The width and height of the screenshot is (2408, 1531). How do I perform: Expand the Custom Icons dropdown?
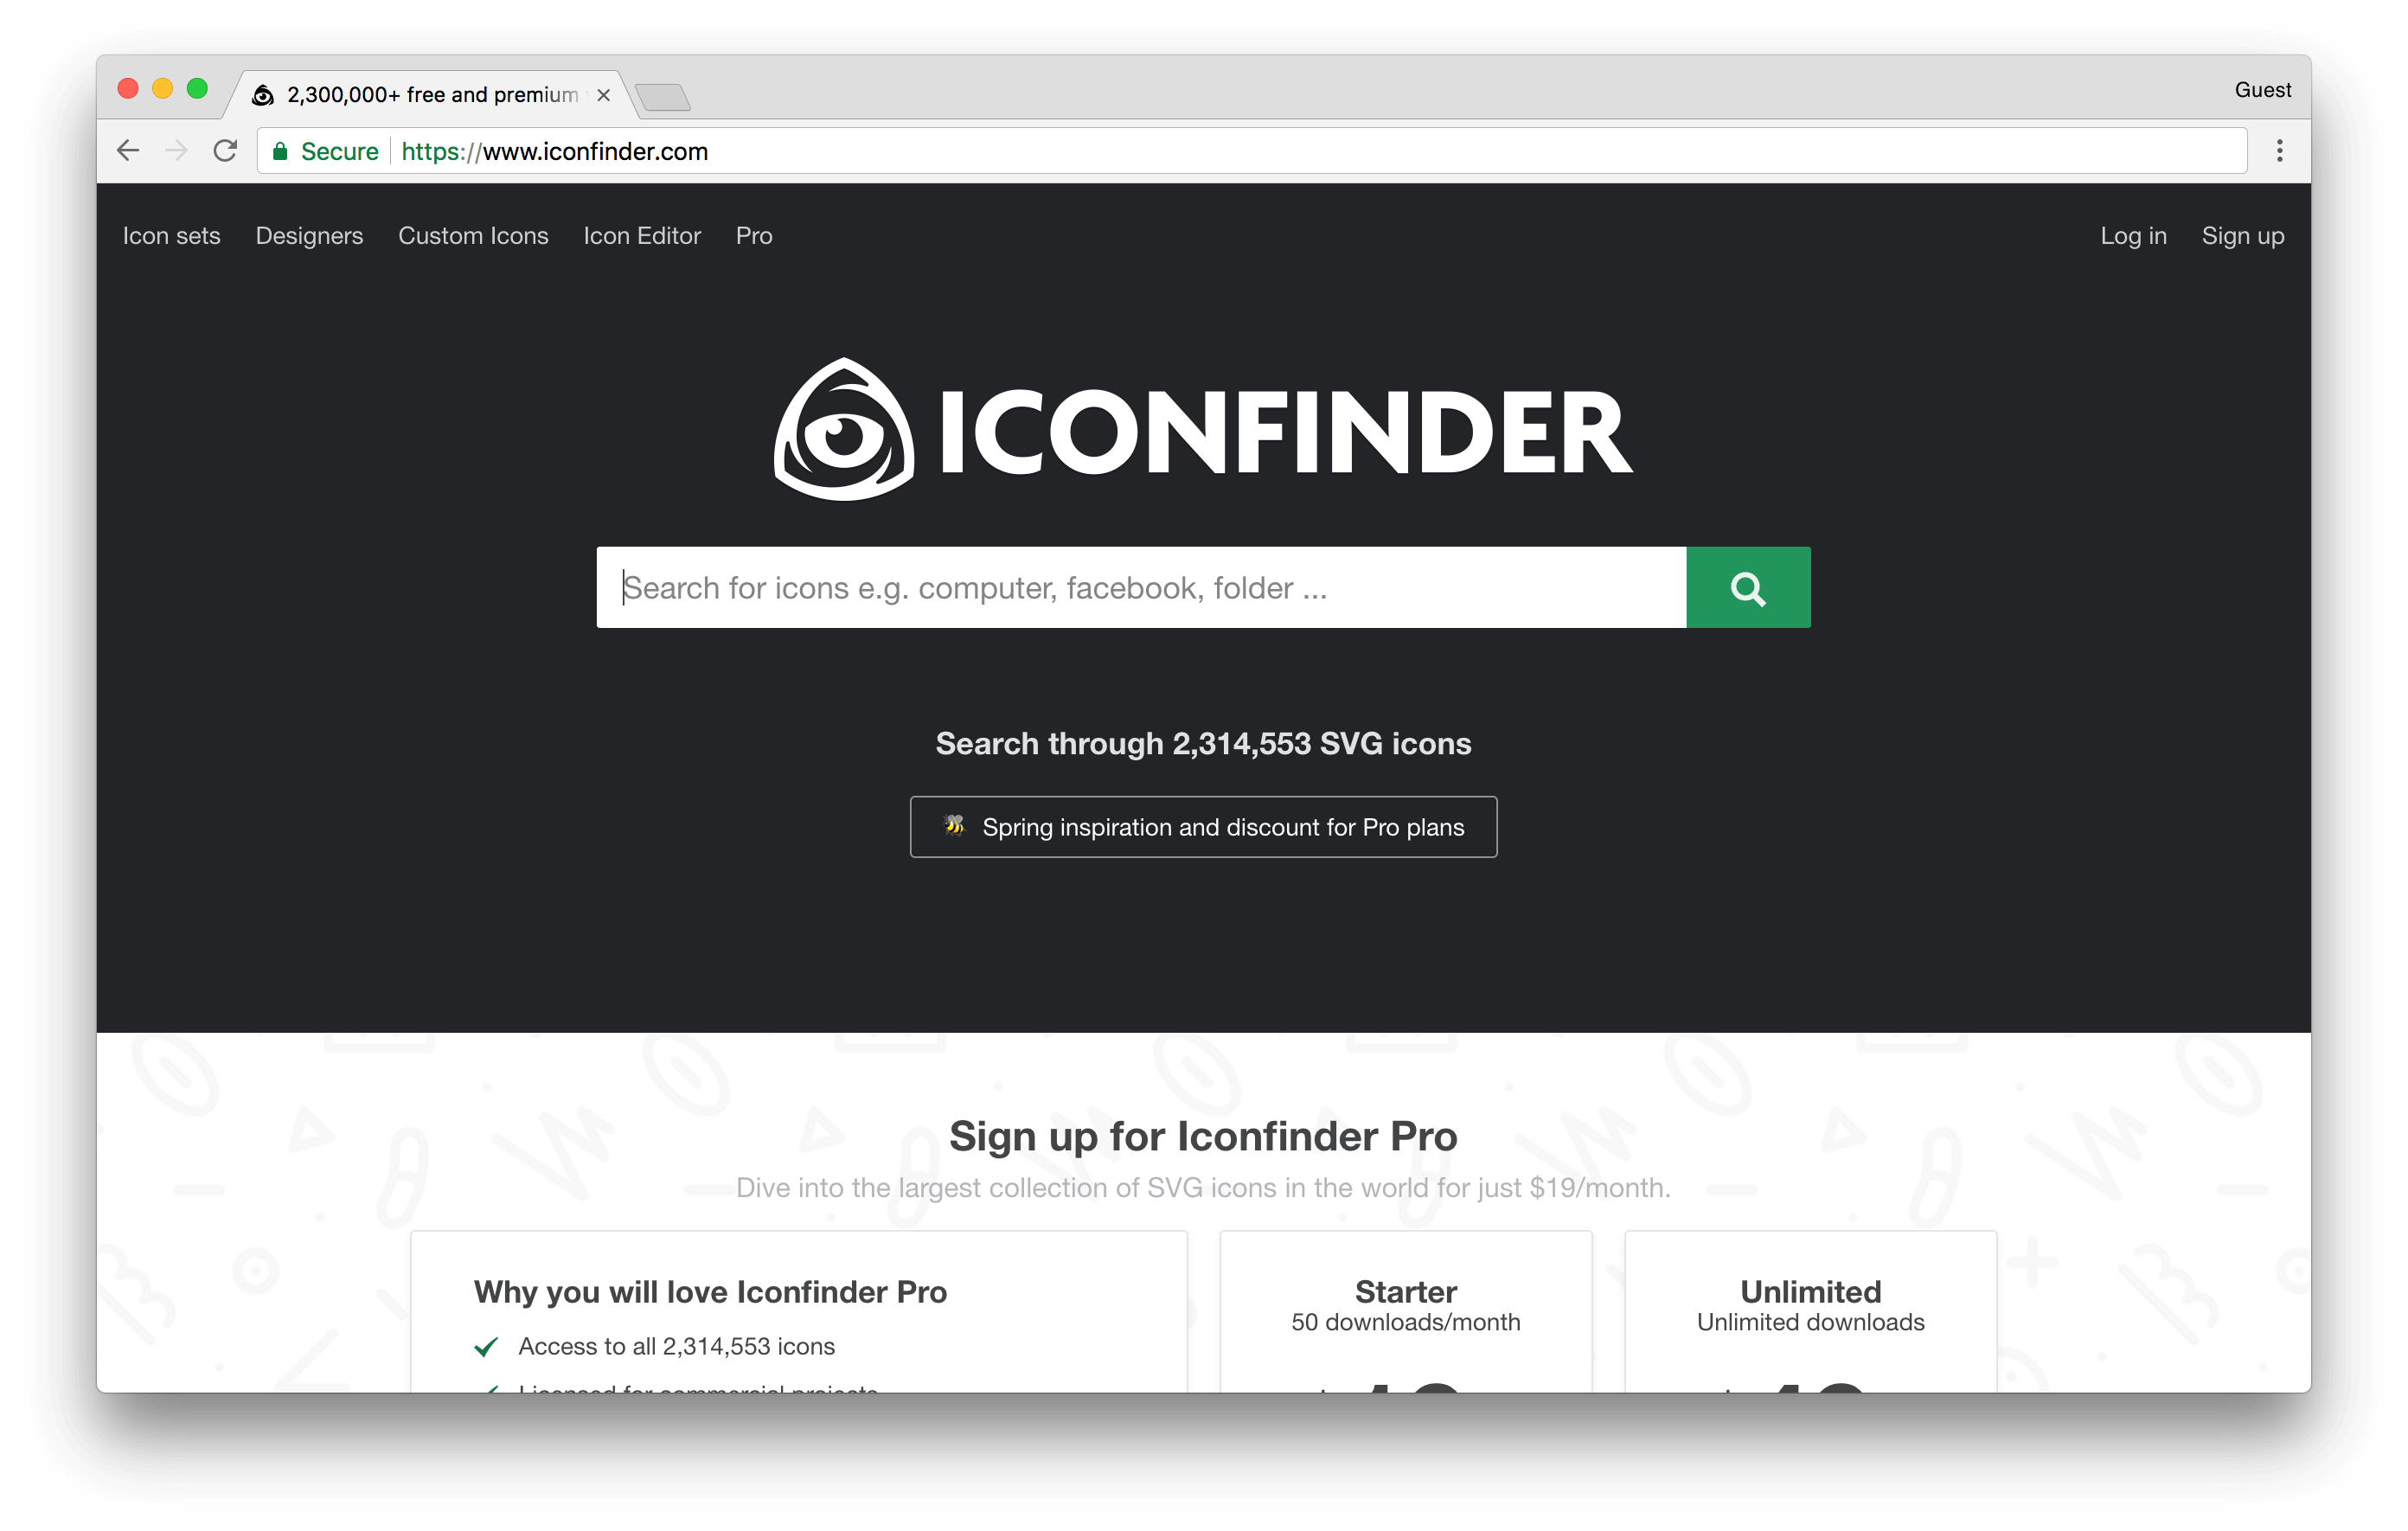474,234
